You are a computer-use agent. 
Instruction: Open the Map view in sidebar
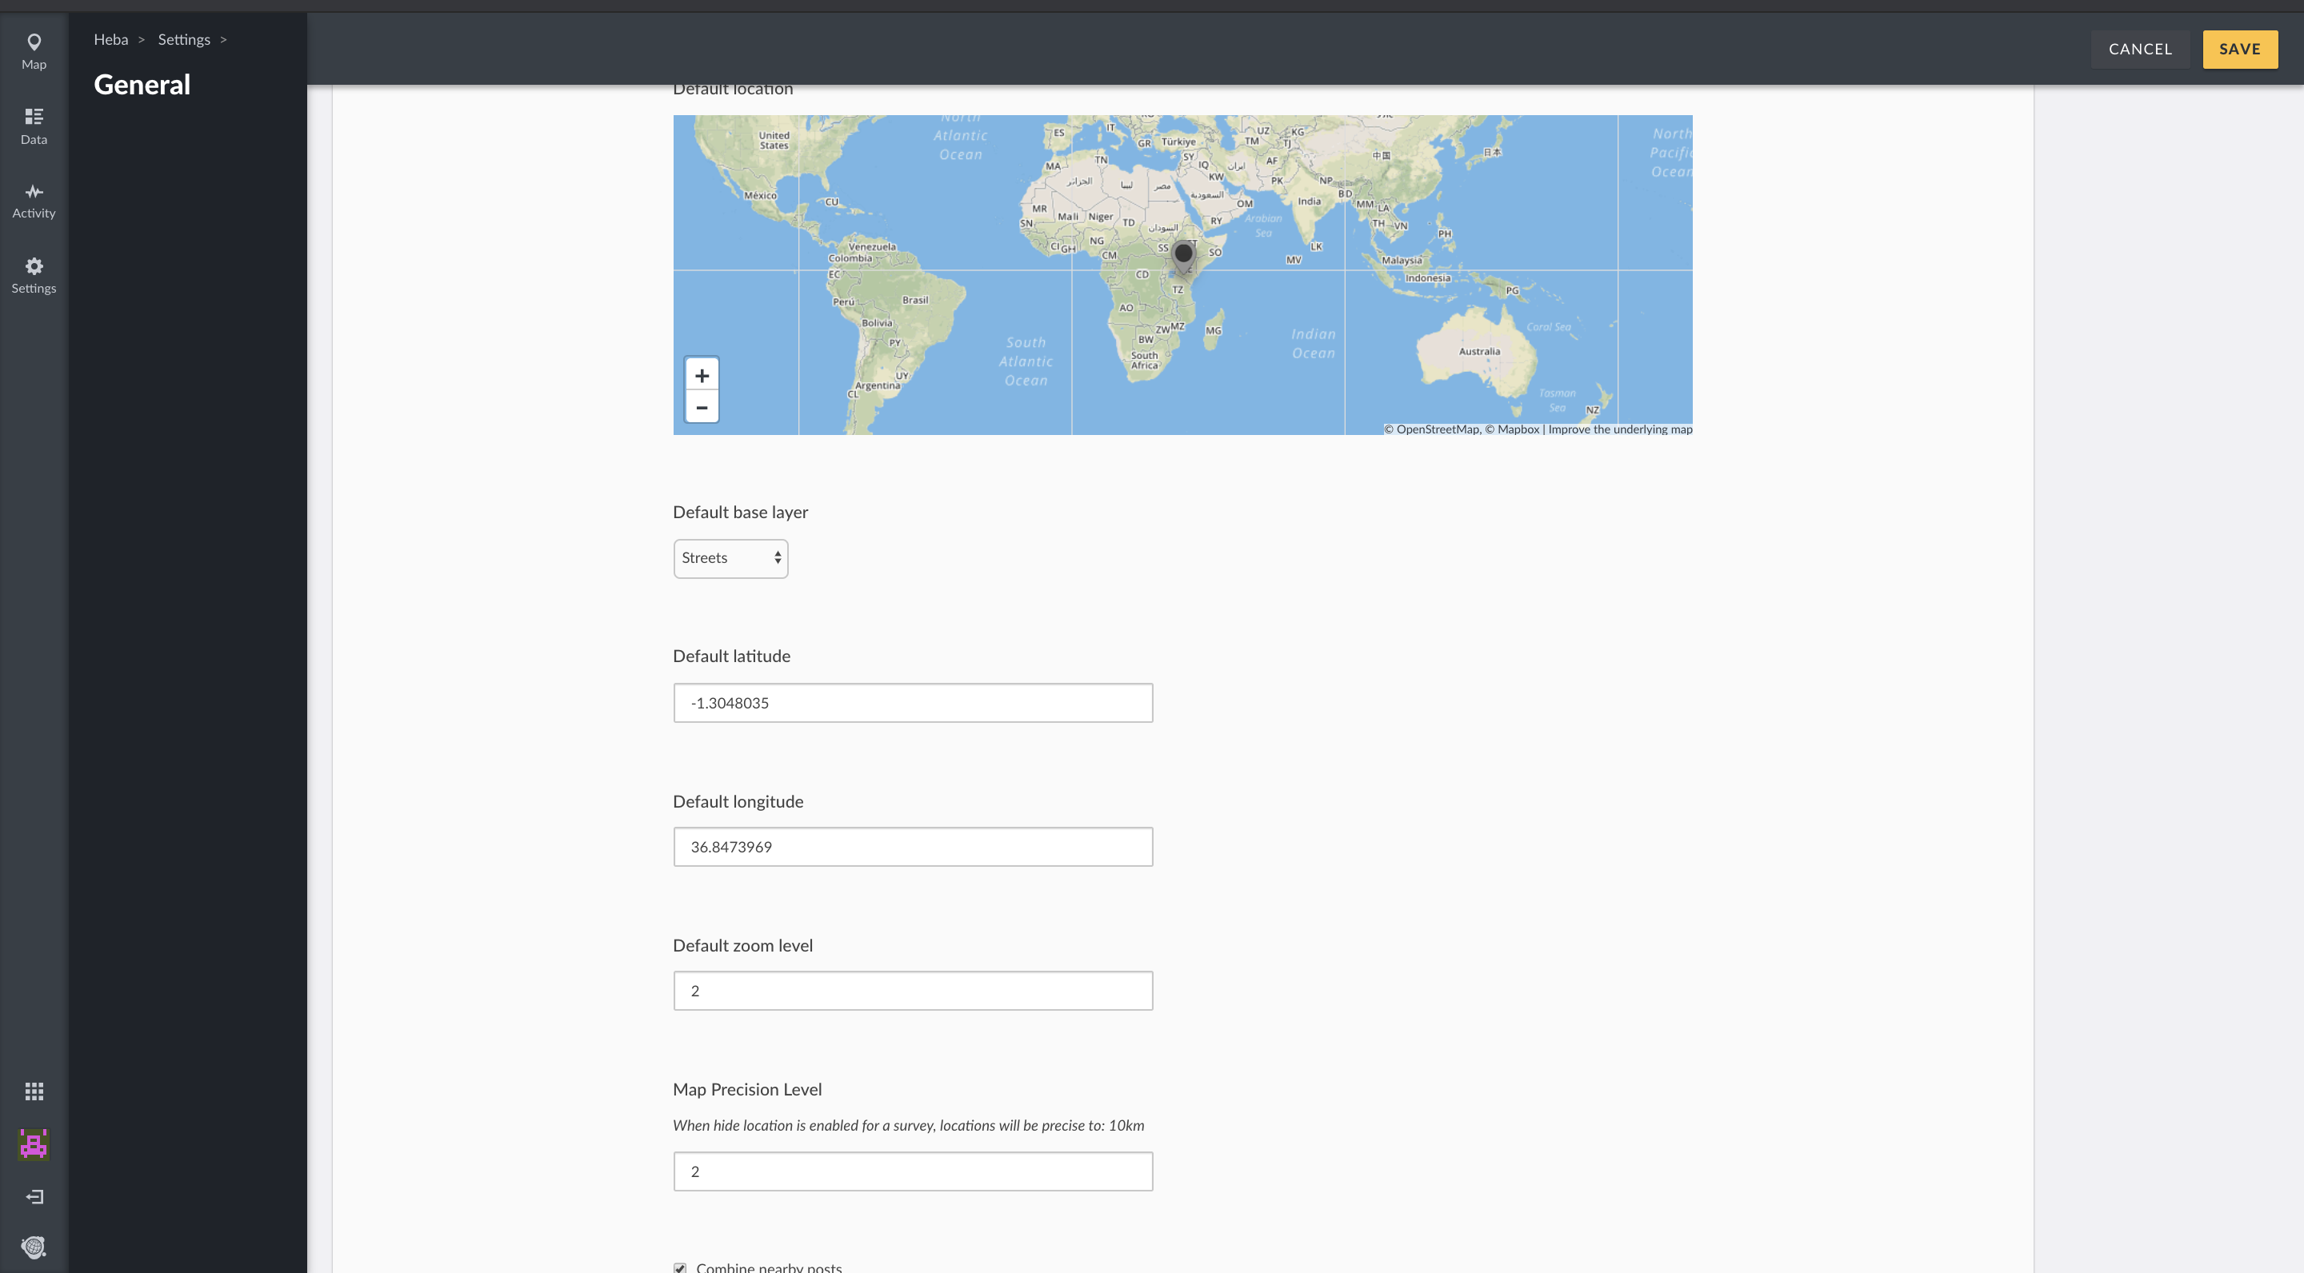(34, 50)
